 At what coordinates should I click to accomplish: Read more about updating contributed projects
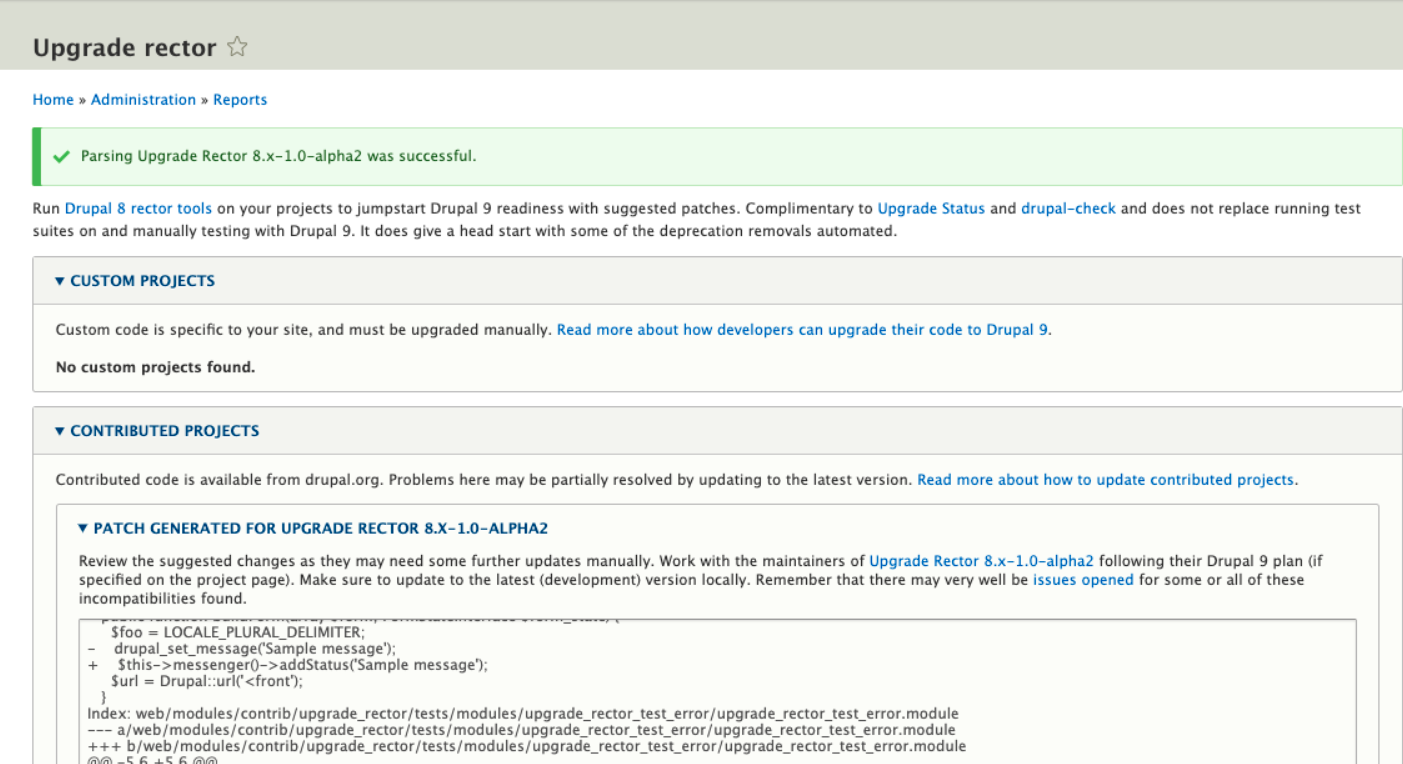click(x=1105, y=479)
